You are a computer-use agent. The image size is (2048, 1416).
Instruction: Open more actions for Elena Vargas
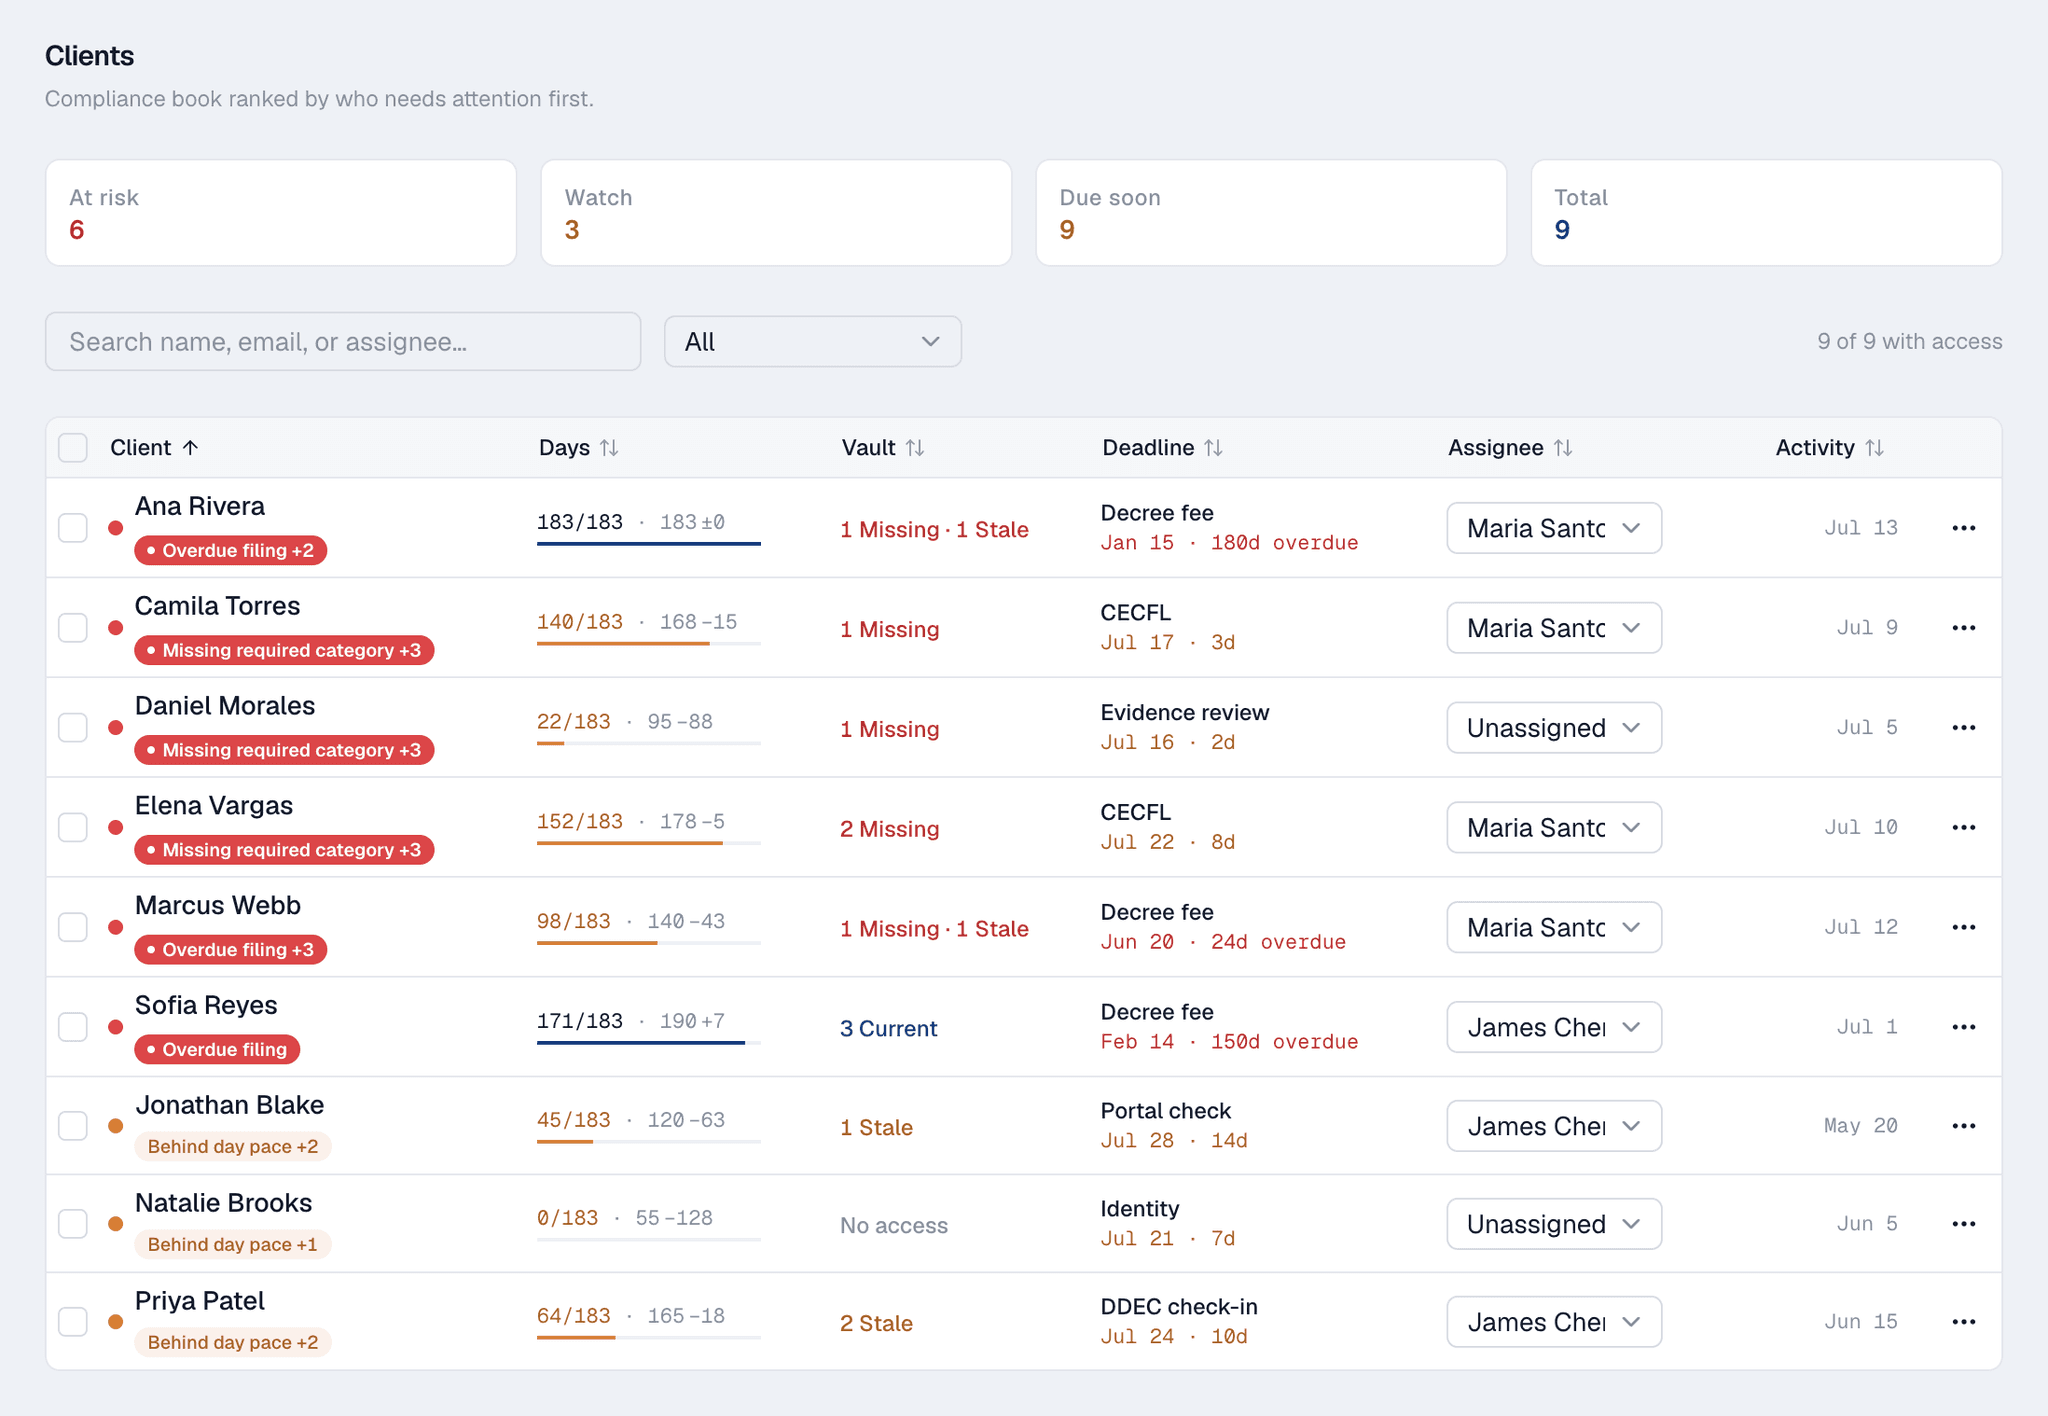click(1963, 828)
